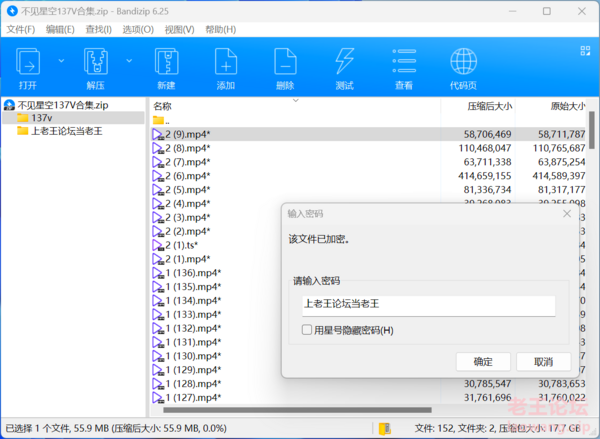600x439 pixels.
Task: Click compressed size 110,468,047
Action: click(485, 148)
